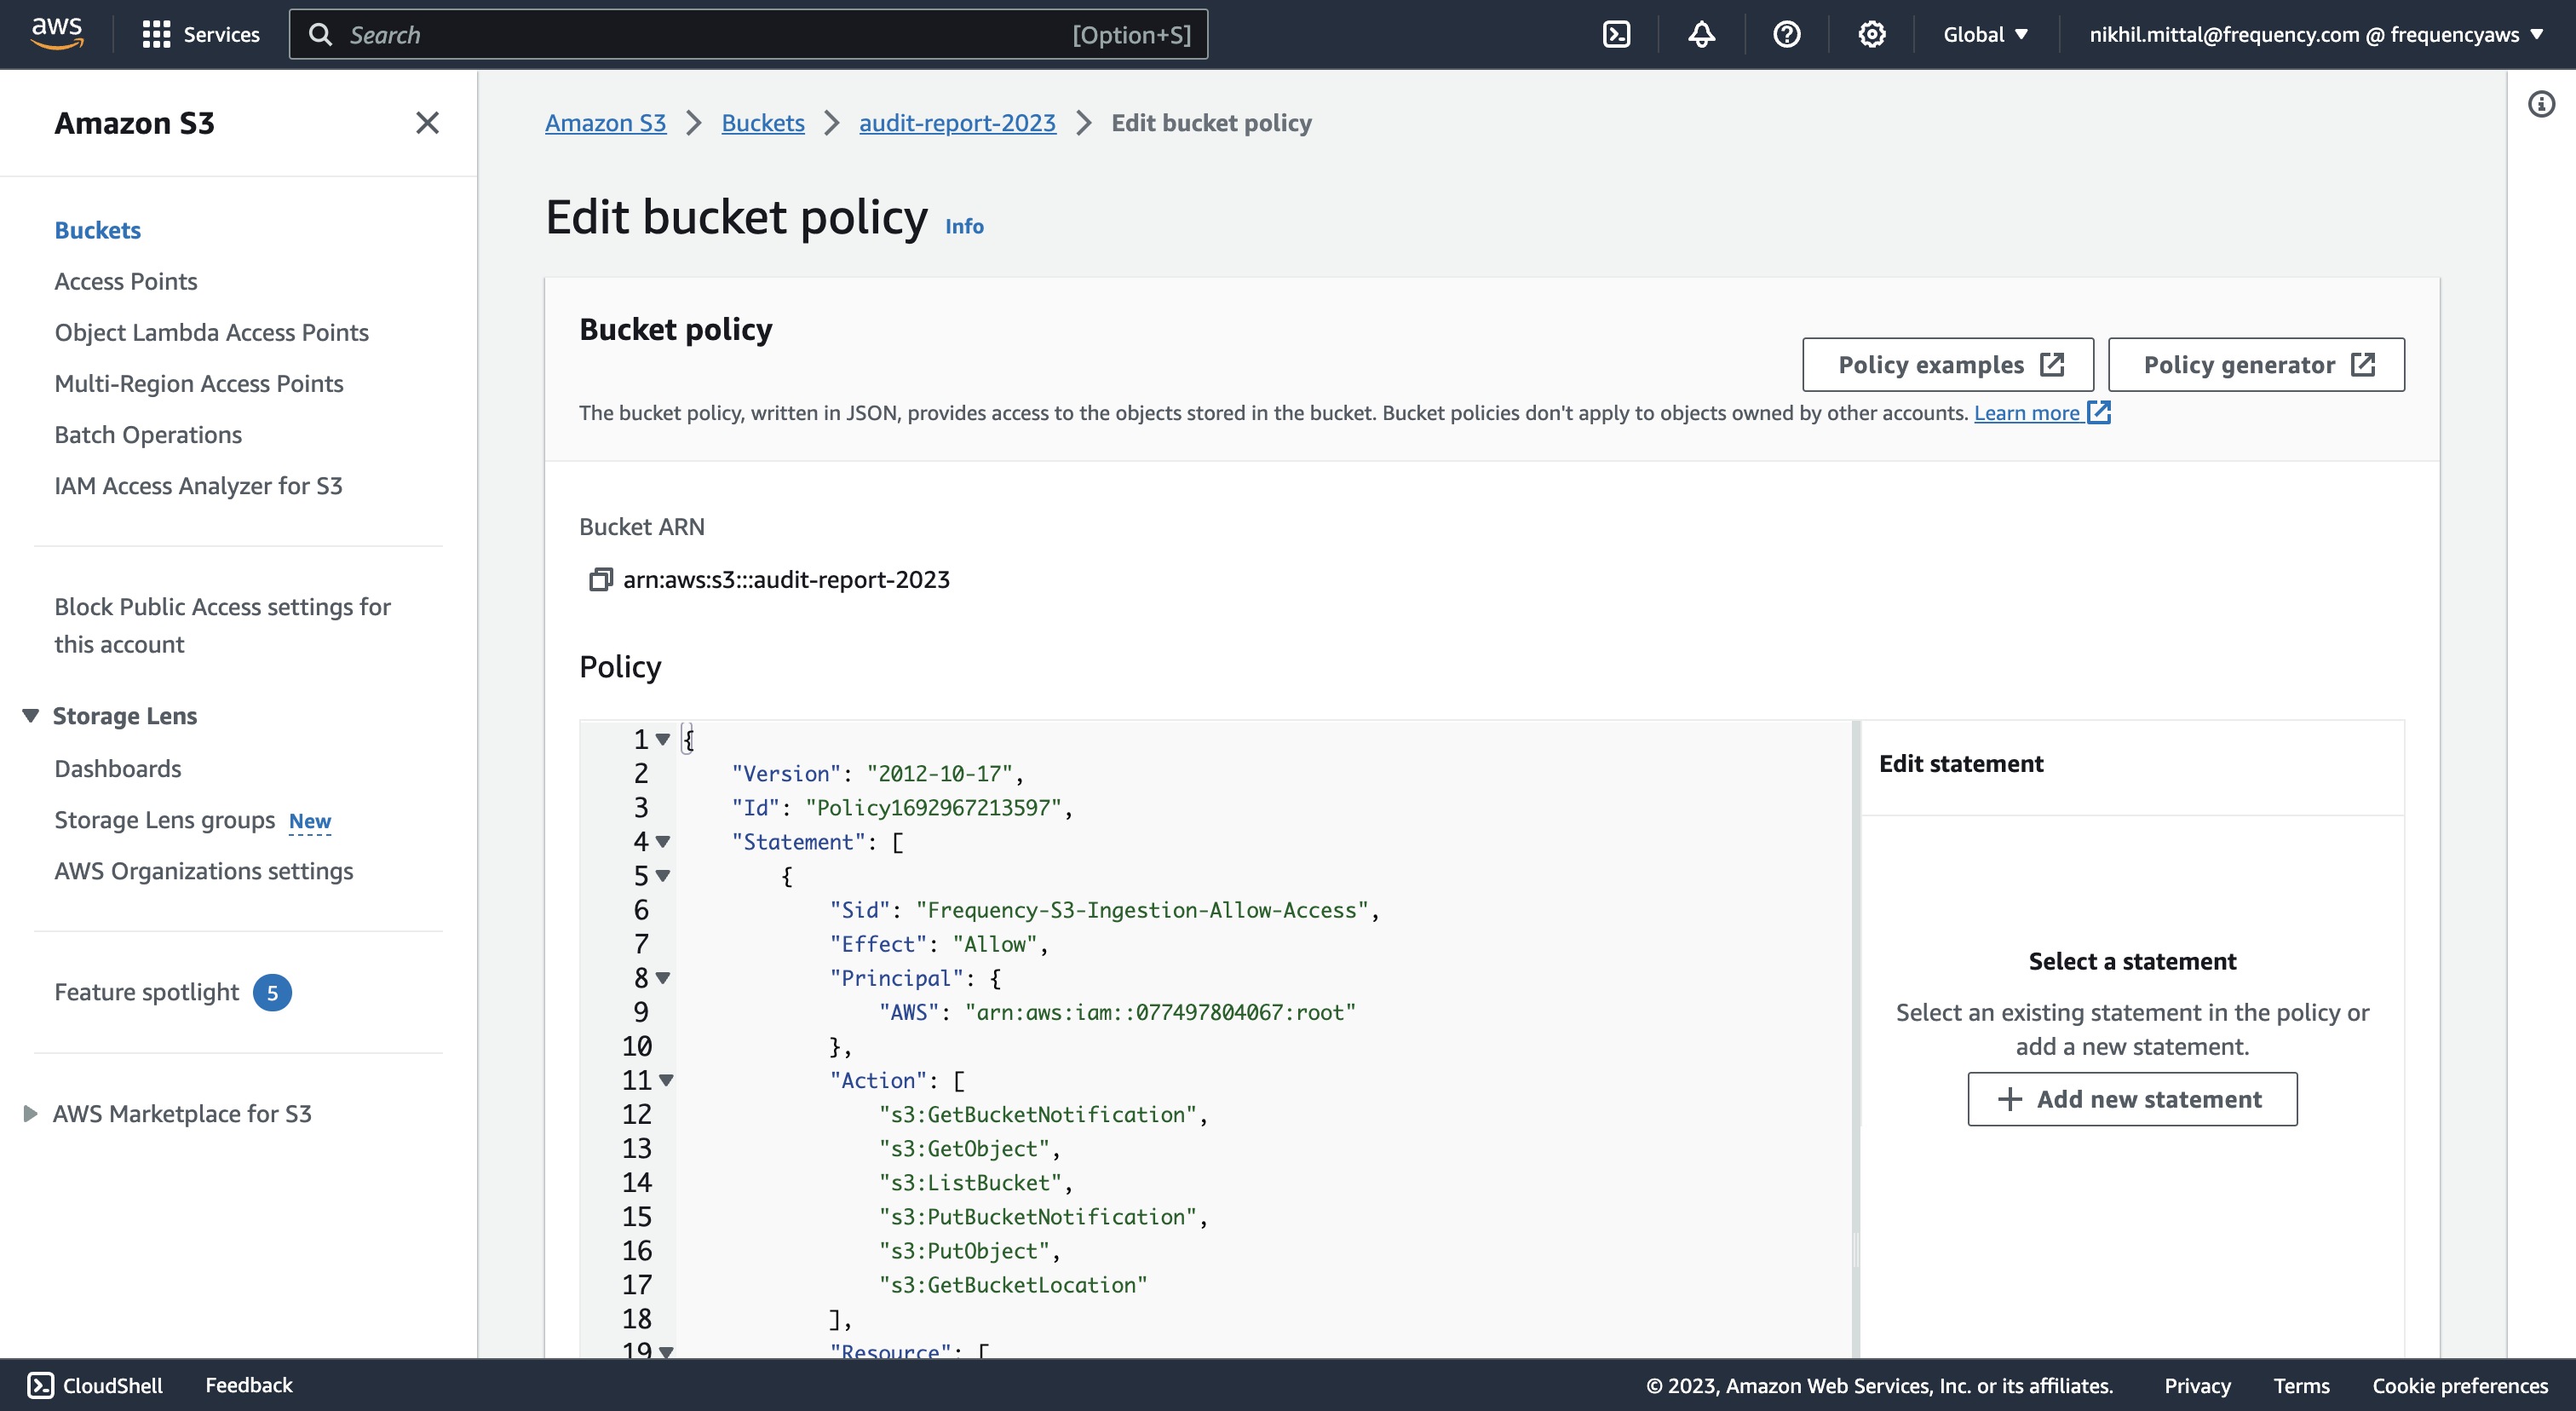Viewport: 2576px width, 1411px height.
Task: Toggle Storage Lens section collapse
Action: 28,714
